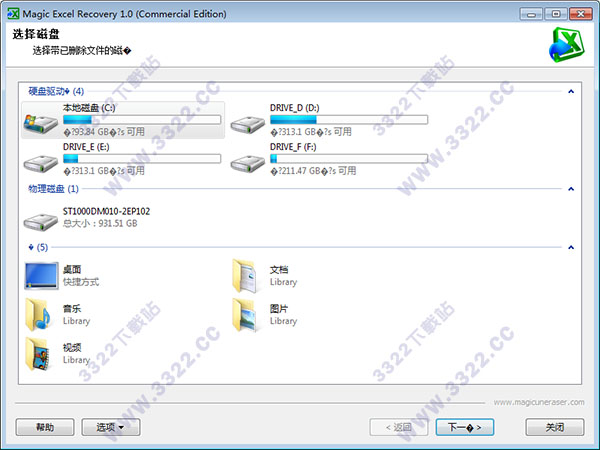Minimize the Magic Excel Recovery window
Viewport: 600px width, 450px height.
pos(532,14)
